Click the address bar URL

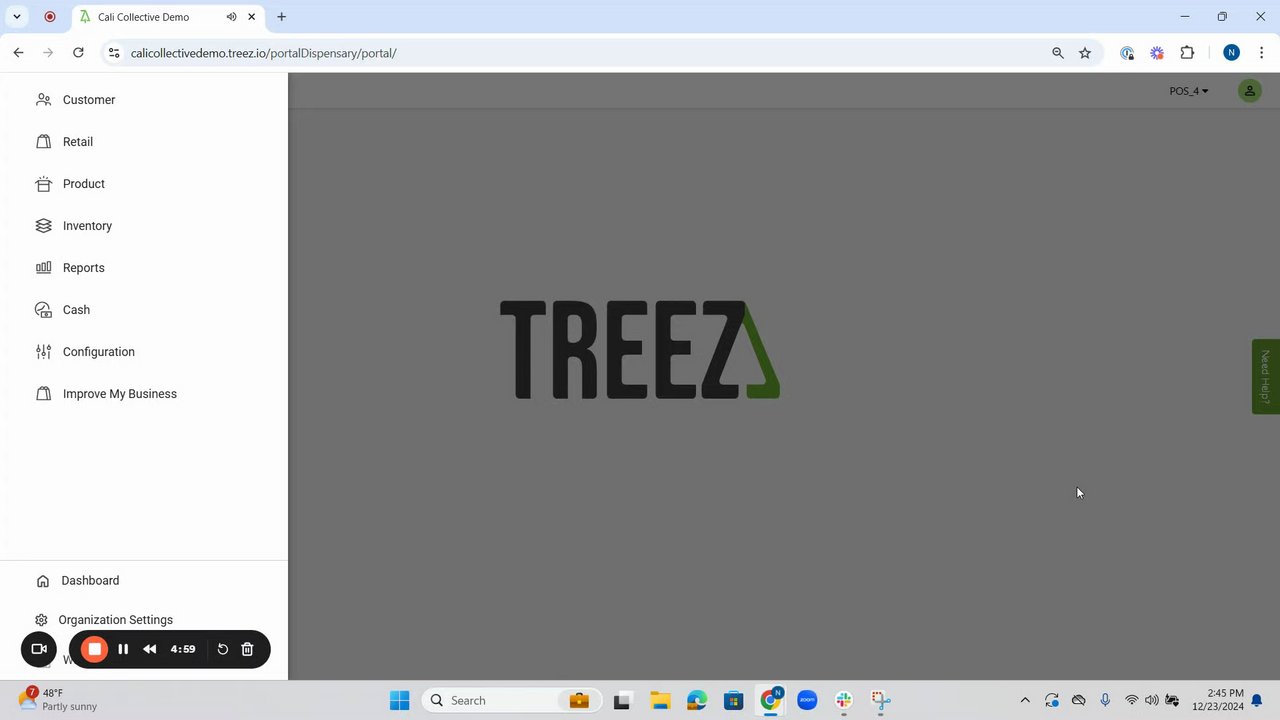264,53
